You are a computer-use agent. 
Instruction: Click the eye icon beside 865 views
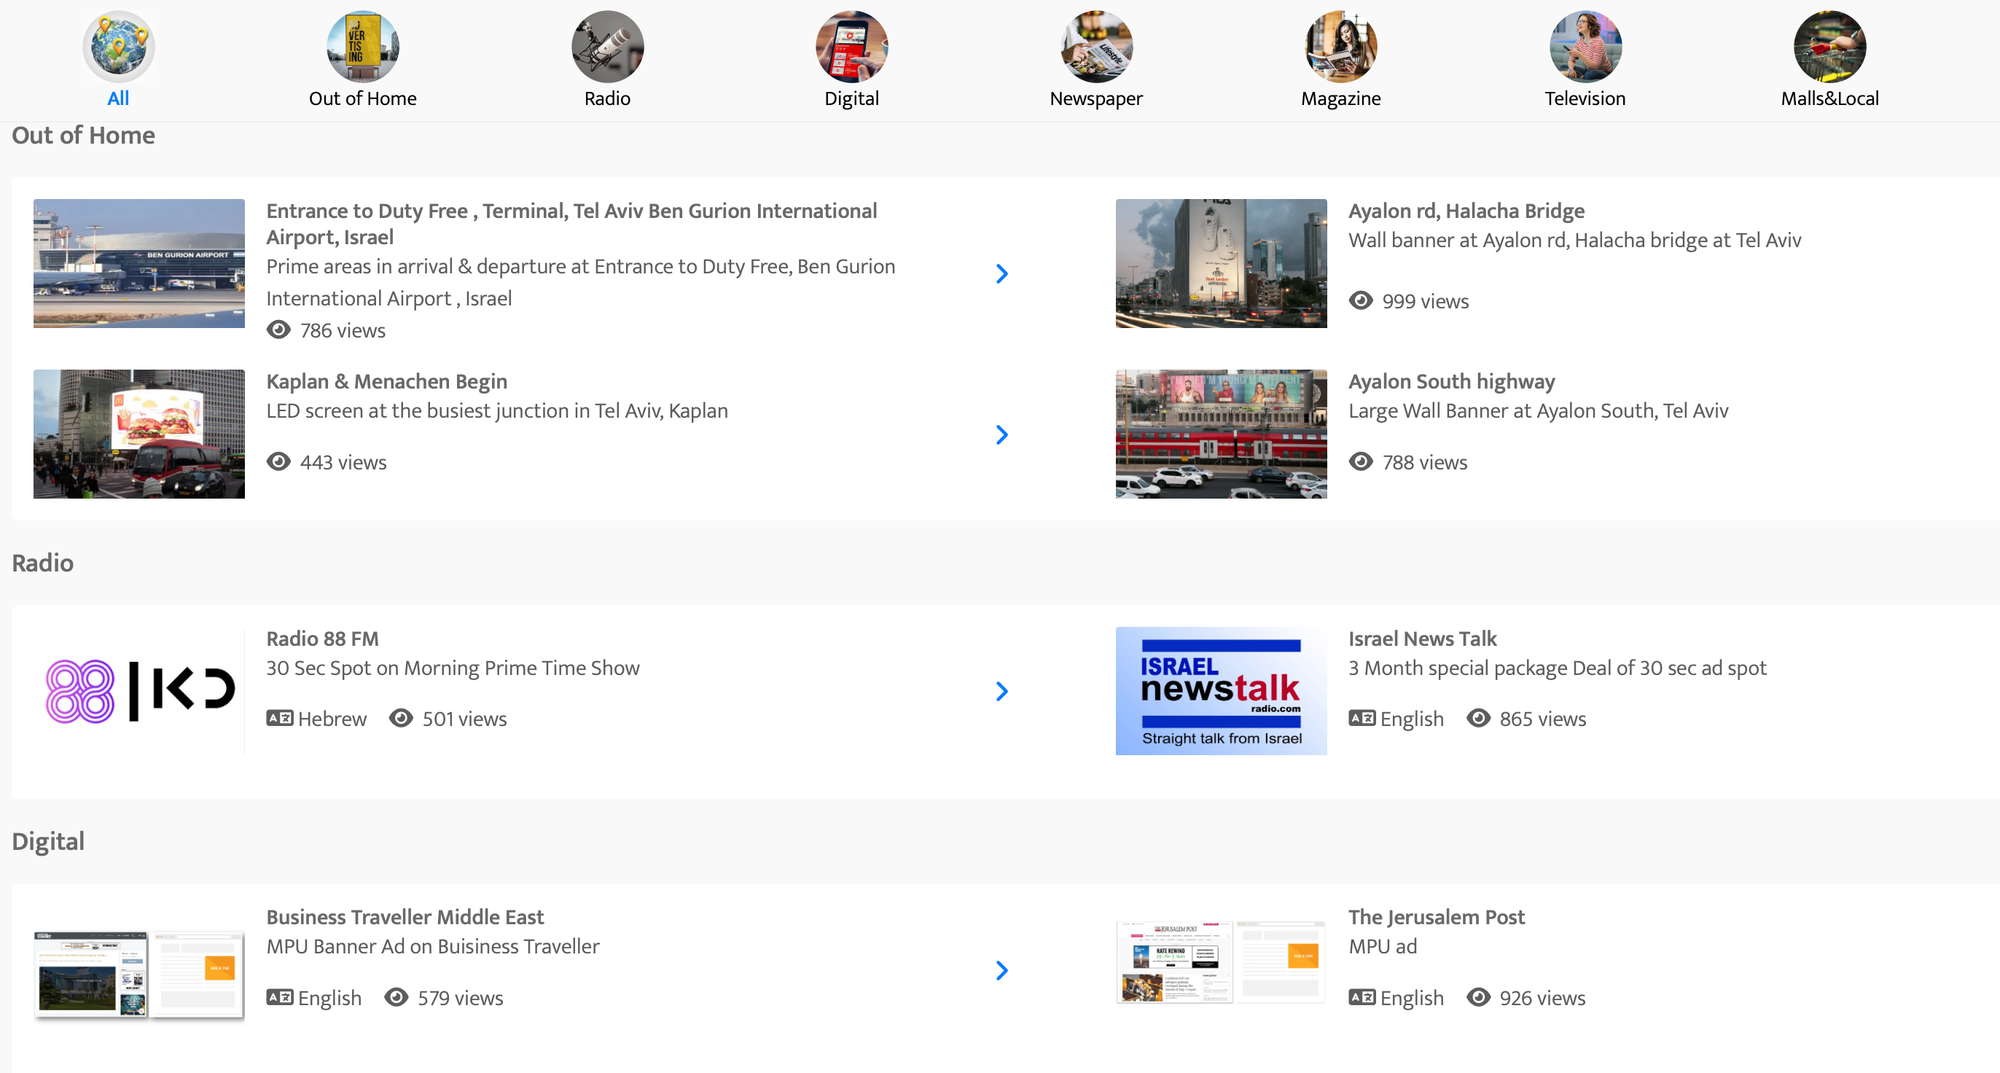click(x=1479, y=718)
